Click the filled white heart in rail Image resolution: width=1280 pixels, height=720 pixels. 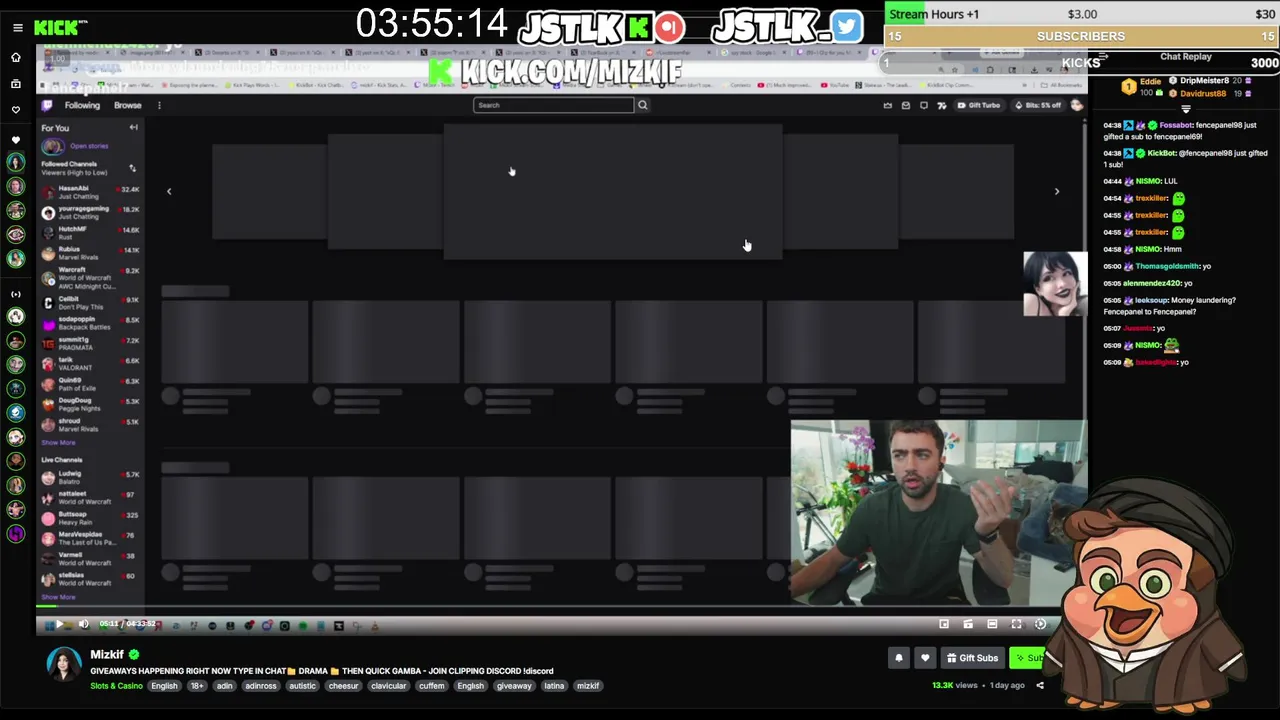(x=15, y=140)
